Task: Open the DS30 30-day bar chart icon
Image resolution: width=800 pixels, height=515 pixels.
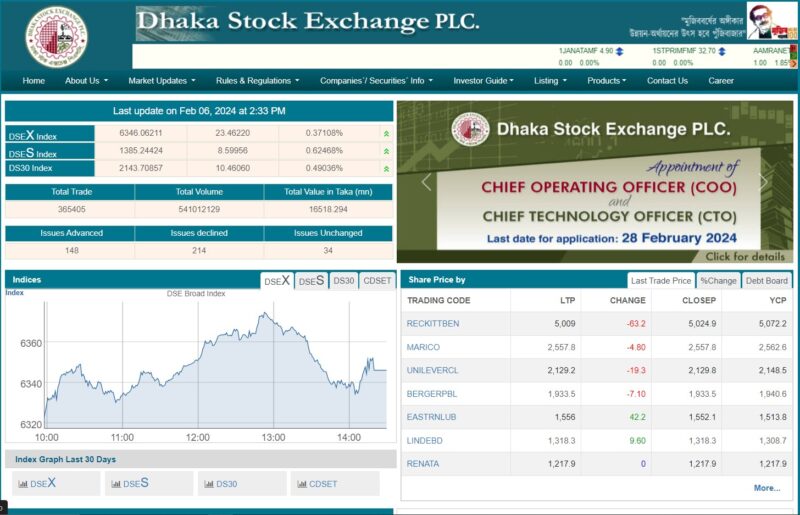Action: (x=209, y=484)
